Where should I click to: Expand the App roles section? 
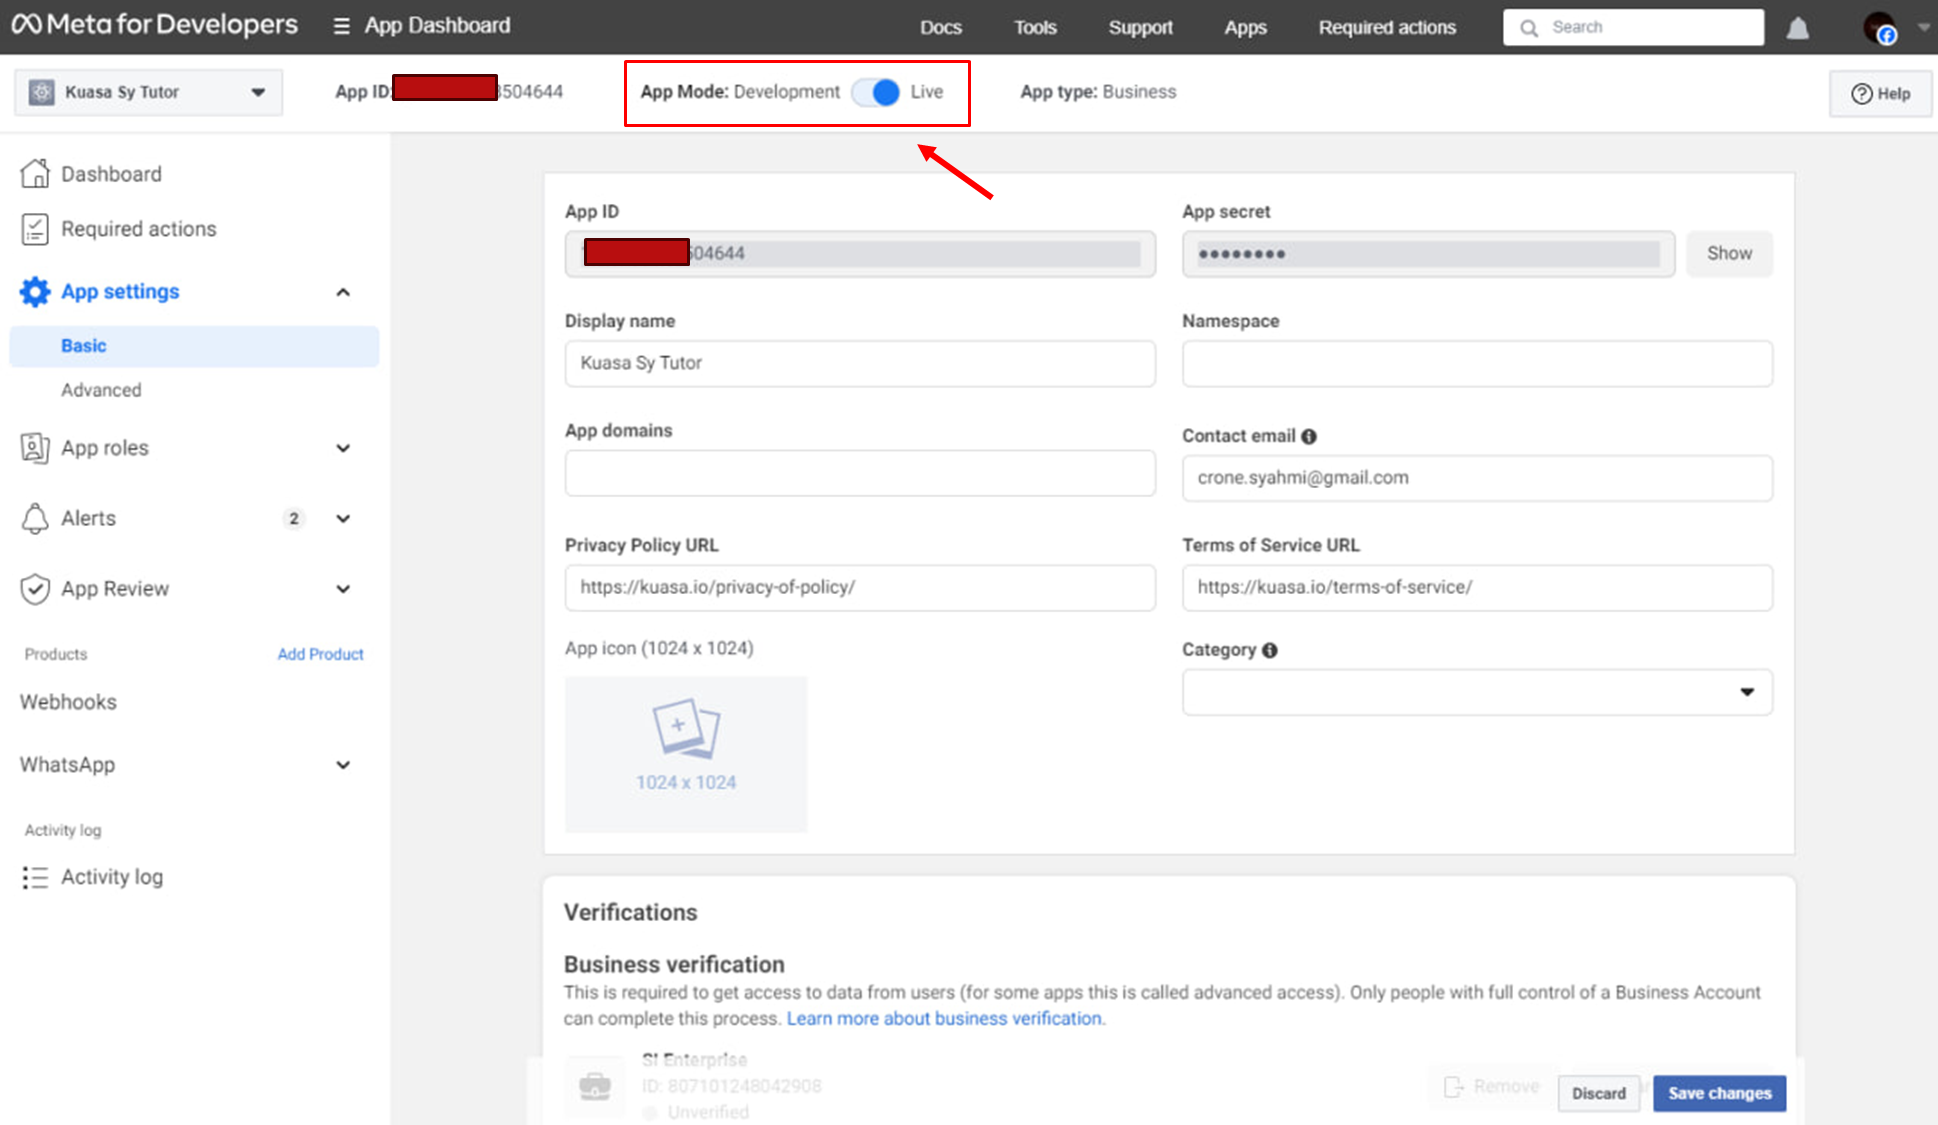coord(343,448)
